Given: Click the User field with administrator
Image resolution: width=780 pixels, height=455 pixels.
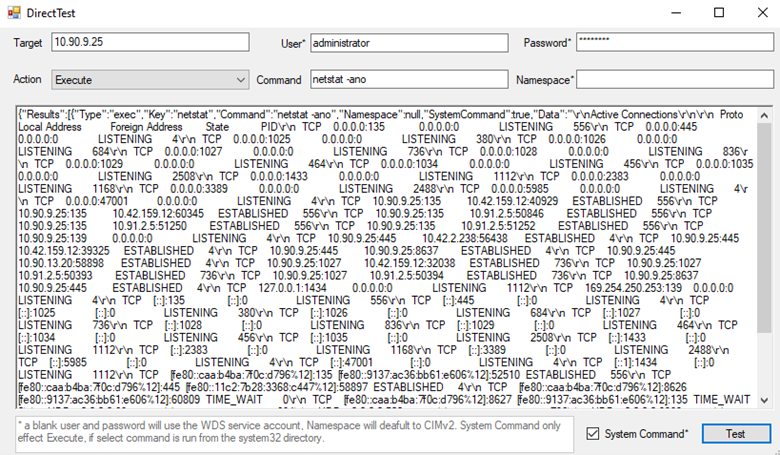Looking at the screenshot, I should tap(409, 43).
